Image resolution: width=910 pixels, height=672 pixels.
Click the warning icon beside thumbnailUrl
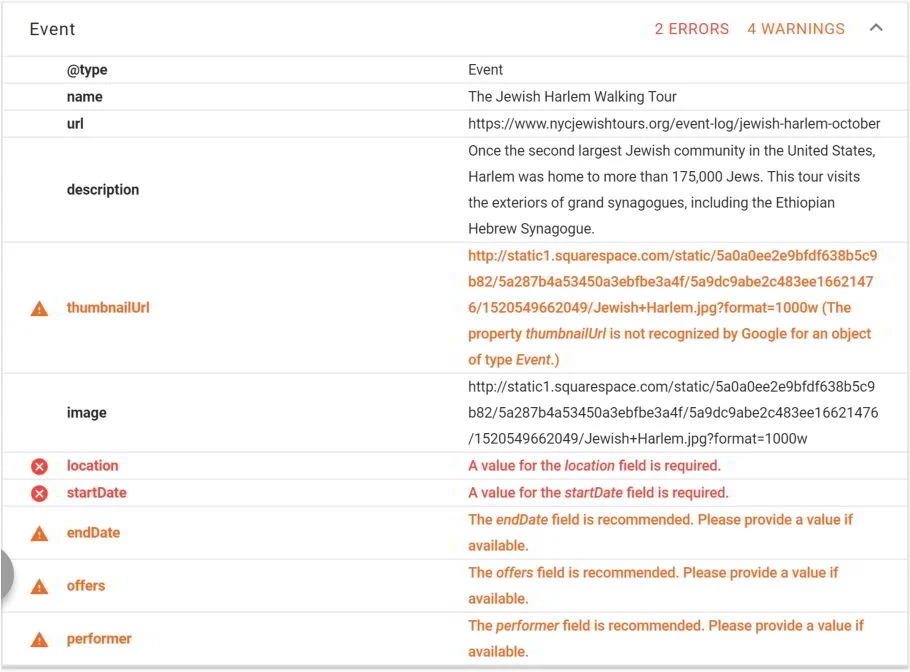(x=39, y=308)
